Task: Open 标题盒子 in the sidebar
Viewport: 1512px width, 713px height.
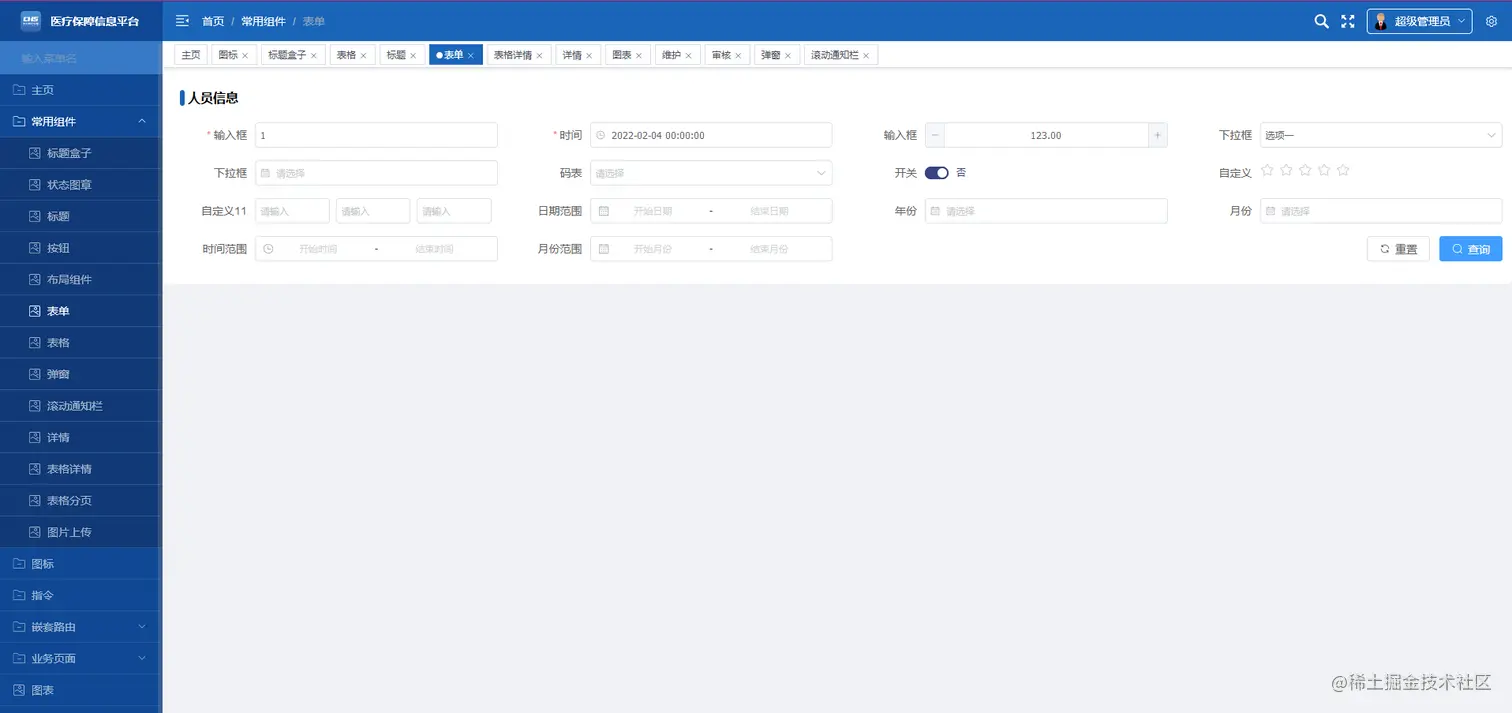Action: click(x=80, y=153)
